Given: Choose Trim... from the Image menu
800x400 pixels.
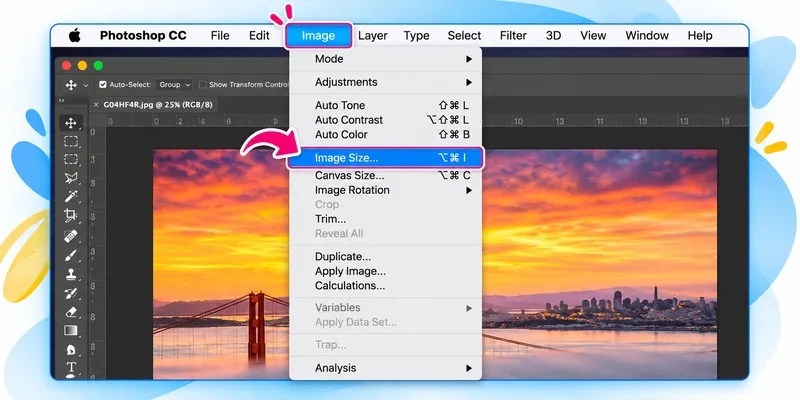Looking at the screenshot, I should (x=386, y=219).
